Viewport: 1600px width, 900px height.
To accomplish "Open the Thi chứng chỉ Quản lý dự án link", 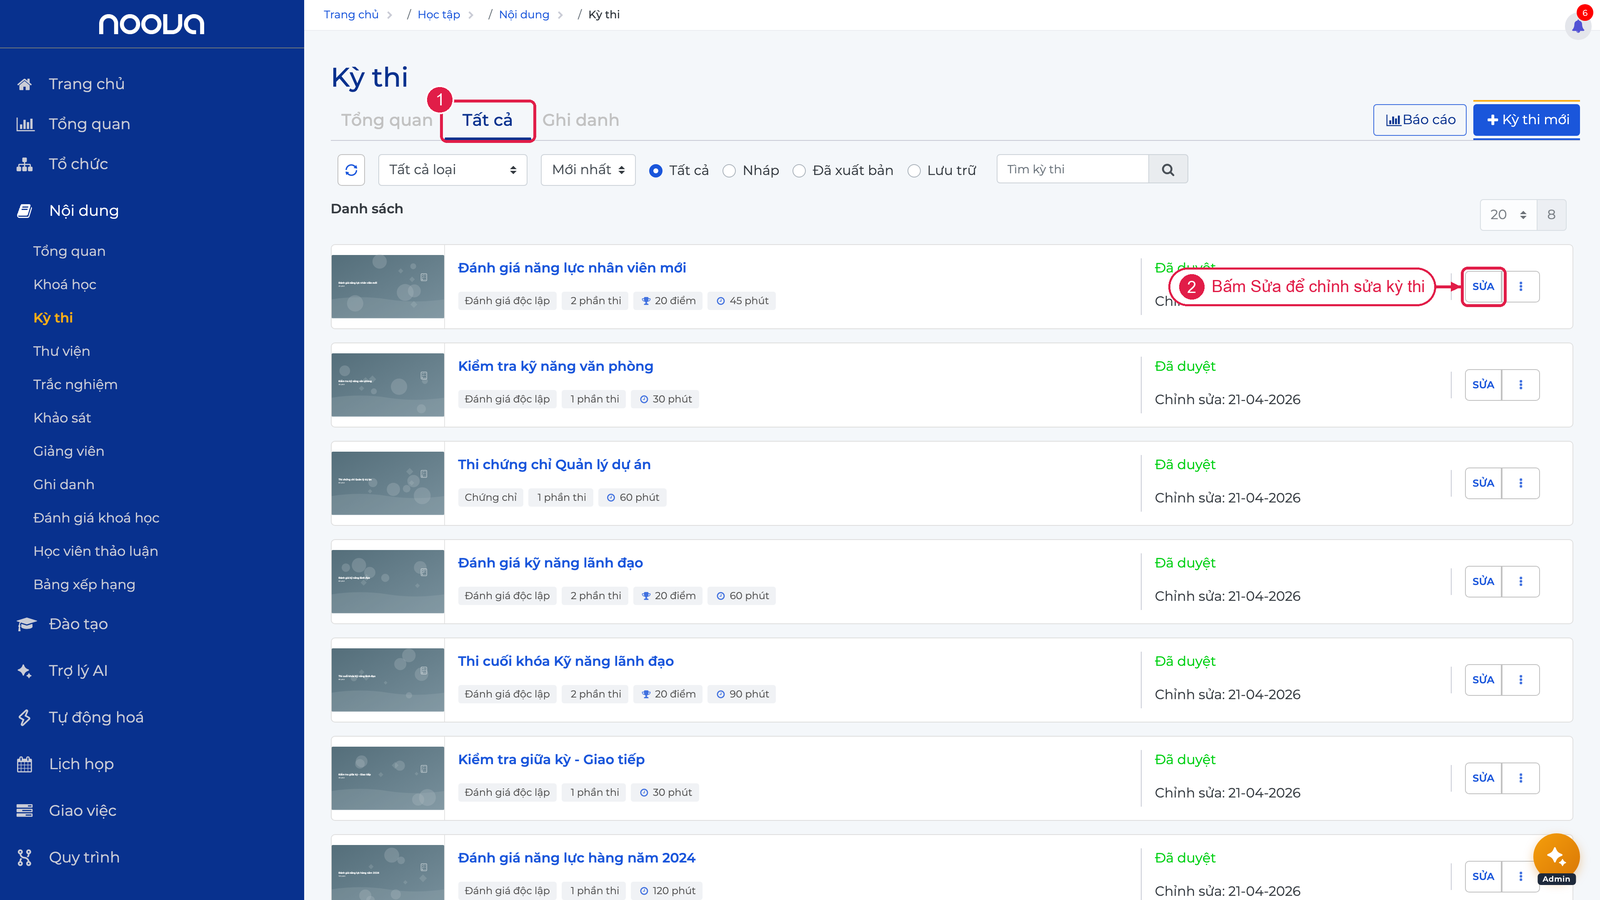I will (554, 465).
